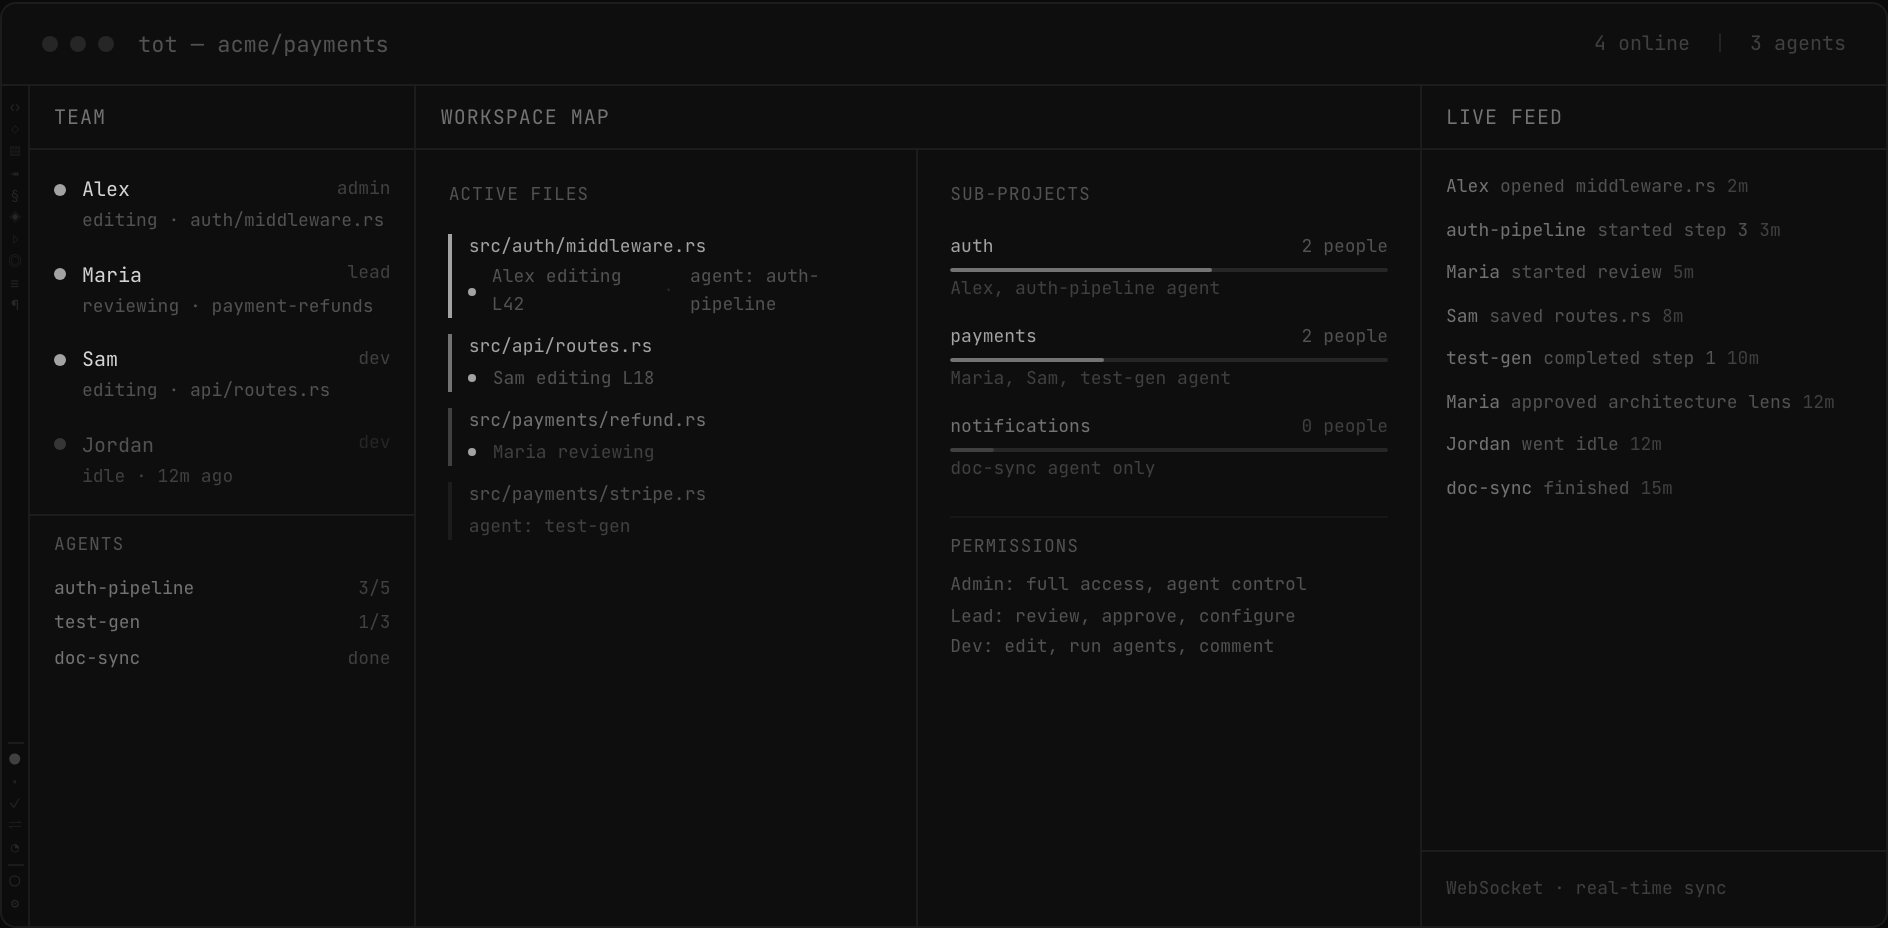Click the large filled circle sidebar icon
The height and width of the screenshot is (928, 1888).
(14, 759)
